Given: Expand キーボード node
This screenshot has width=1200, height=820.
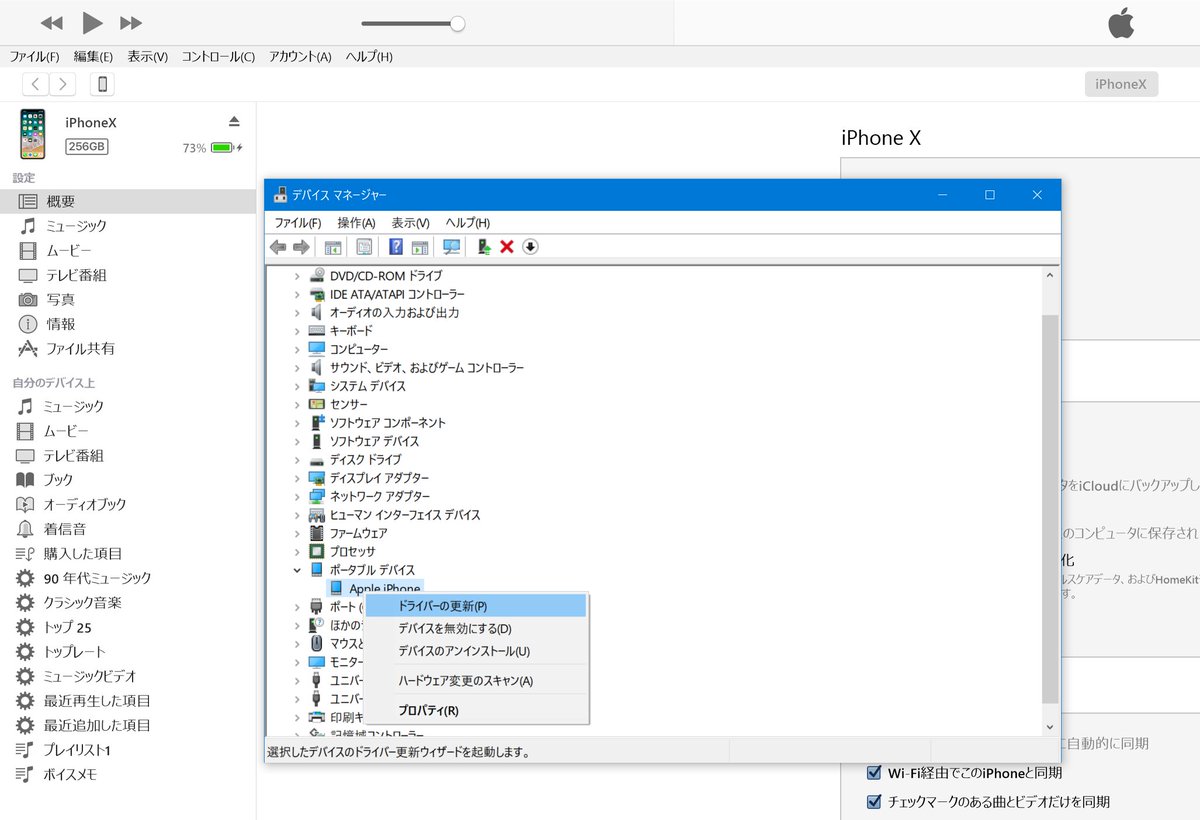Looking at the screenshot, I should (297, 330).
